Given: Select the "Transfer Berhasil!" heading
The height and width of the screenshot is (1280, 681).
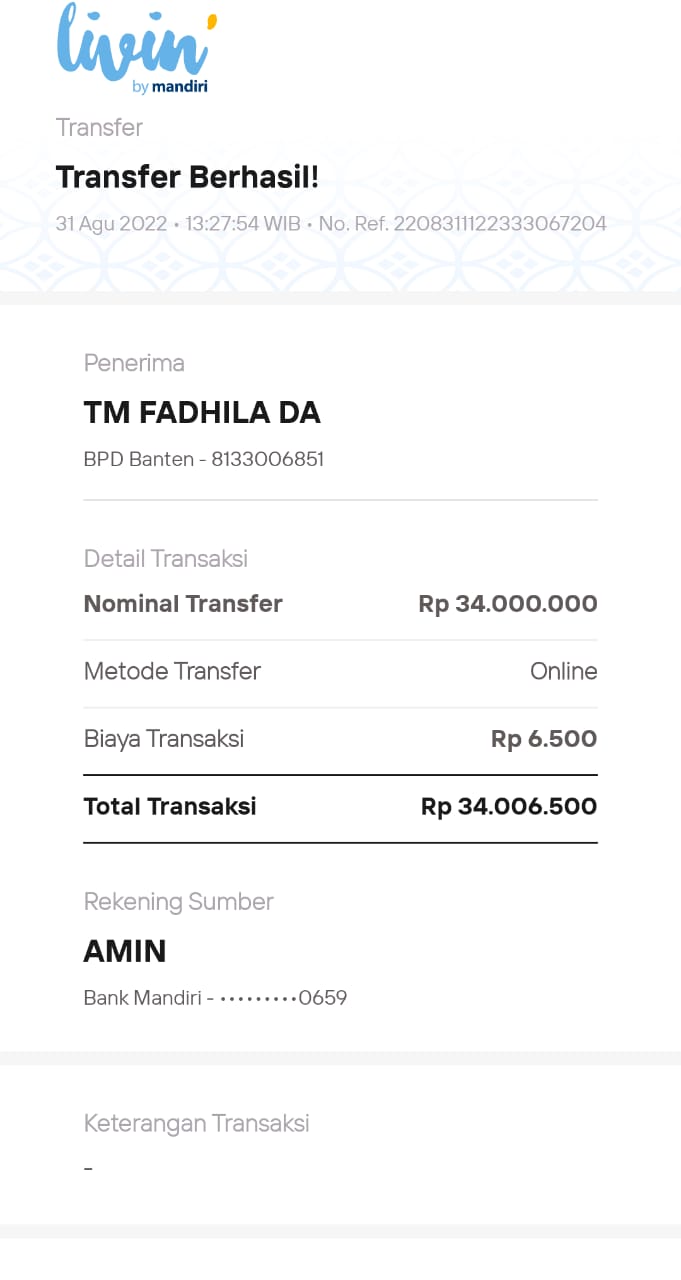Looking at the screenshot, I should (187, 177).
